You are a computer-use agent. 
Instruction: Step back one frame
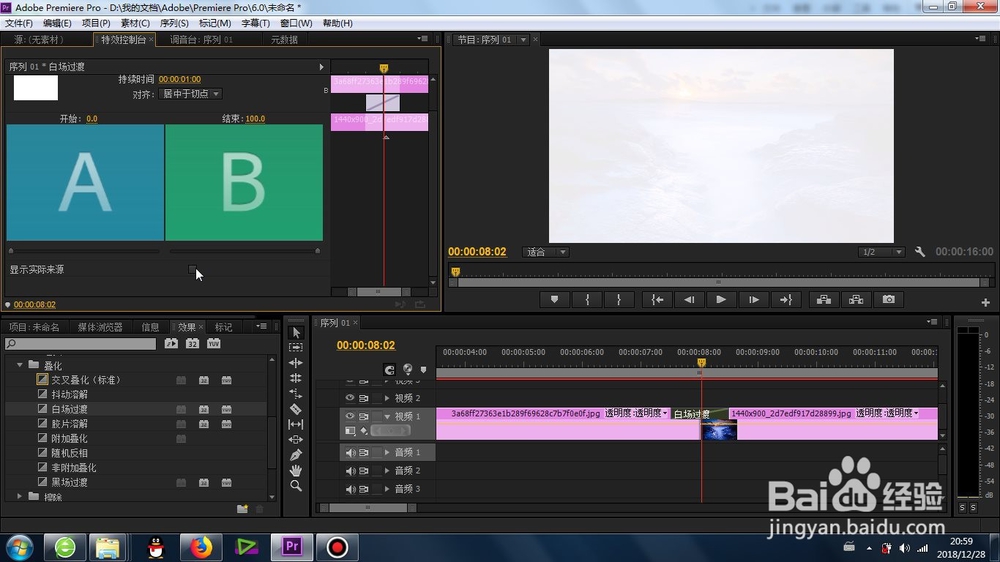(689, 300)
